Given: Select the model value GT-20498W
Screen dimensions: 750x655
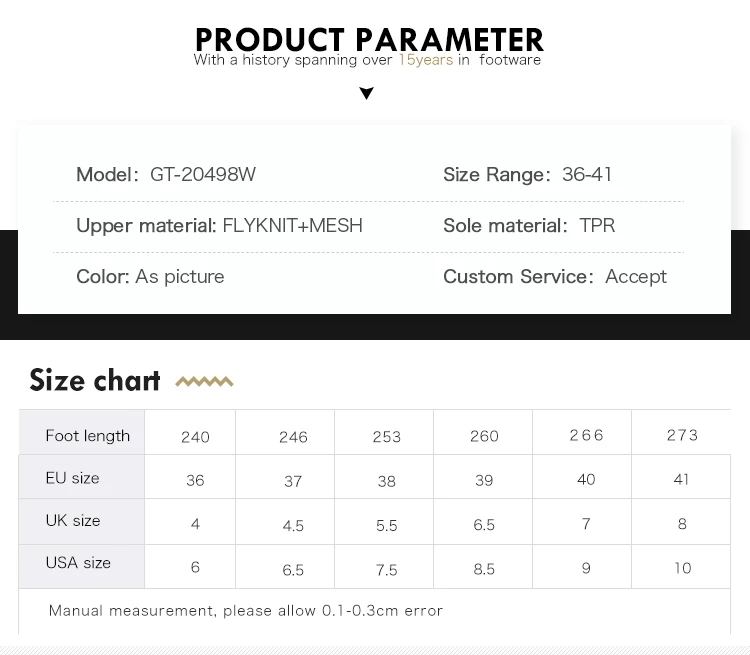Looking at the screenshot, I should coord(203,174).
